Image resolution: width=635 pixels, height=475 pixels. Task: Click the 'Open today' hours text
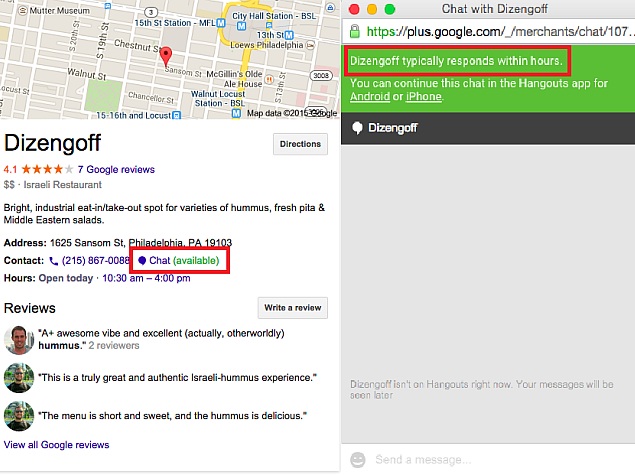click(x=66, y=278)
